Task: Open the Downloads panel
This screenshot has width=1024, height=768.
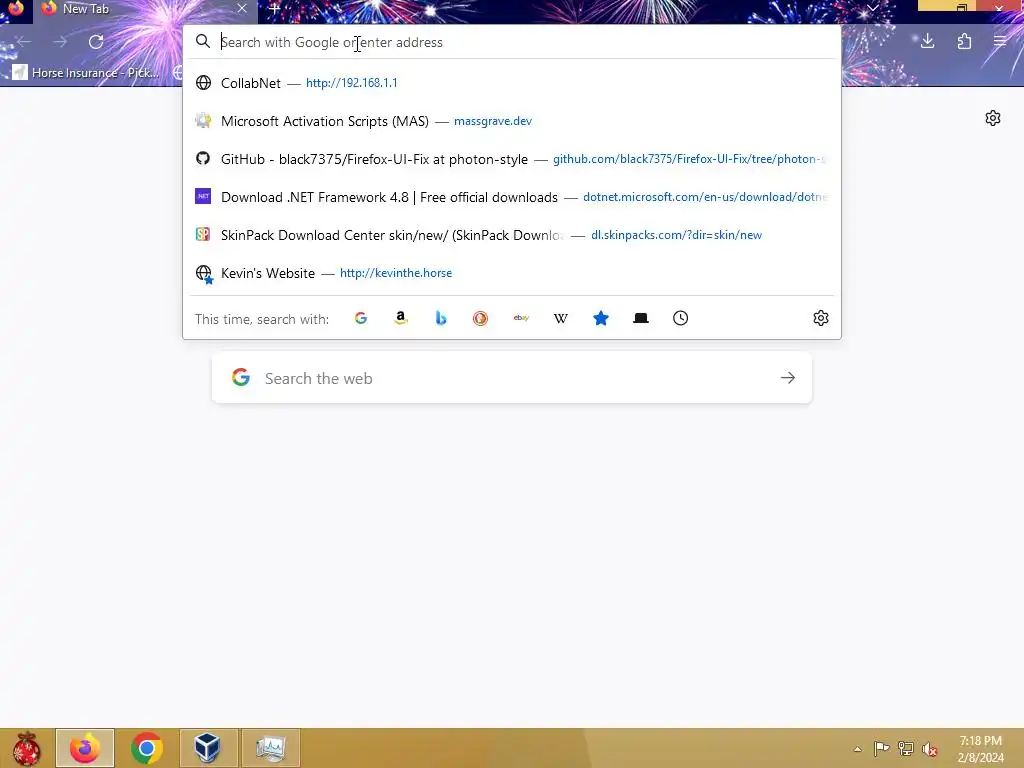Action: (x=927, y=42)
